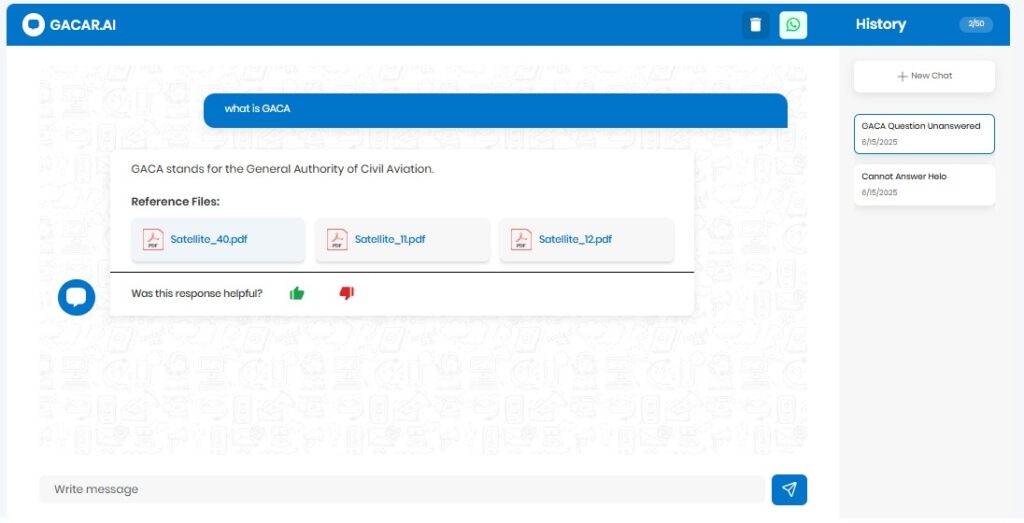1024x523 pixels.
Task: Click the chatbot avatar bubble icon
Action: (77, 297)
